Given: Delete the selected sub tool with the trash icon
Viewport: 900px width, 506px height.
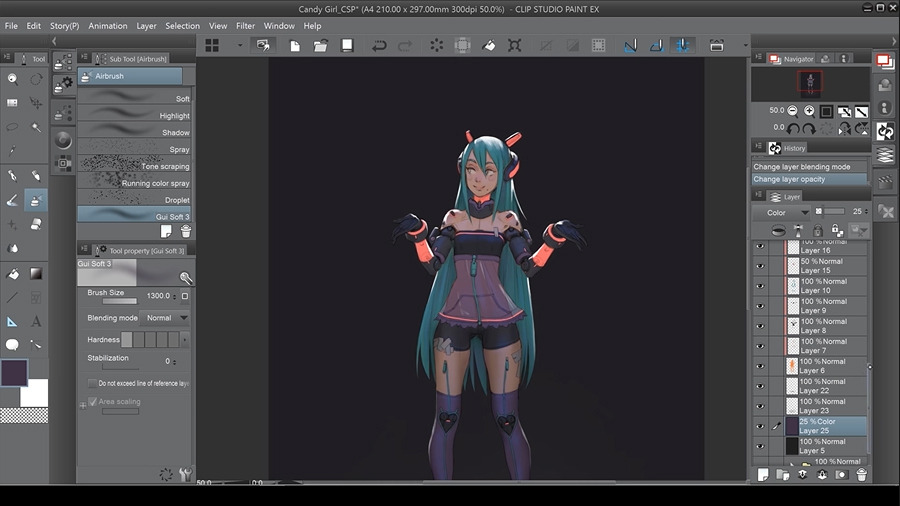Looking at the screenshot, I should click(x=185, y=231).
